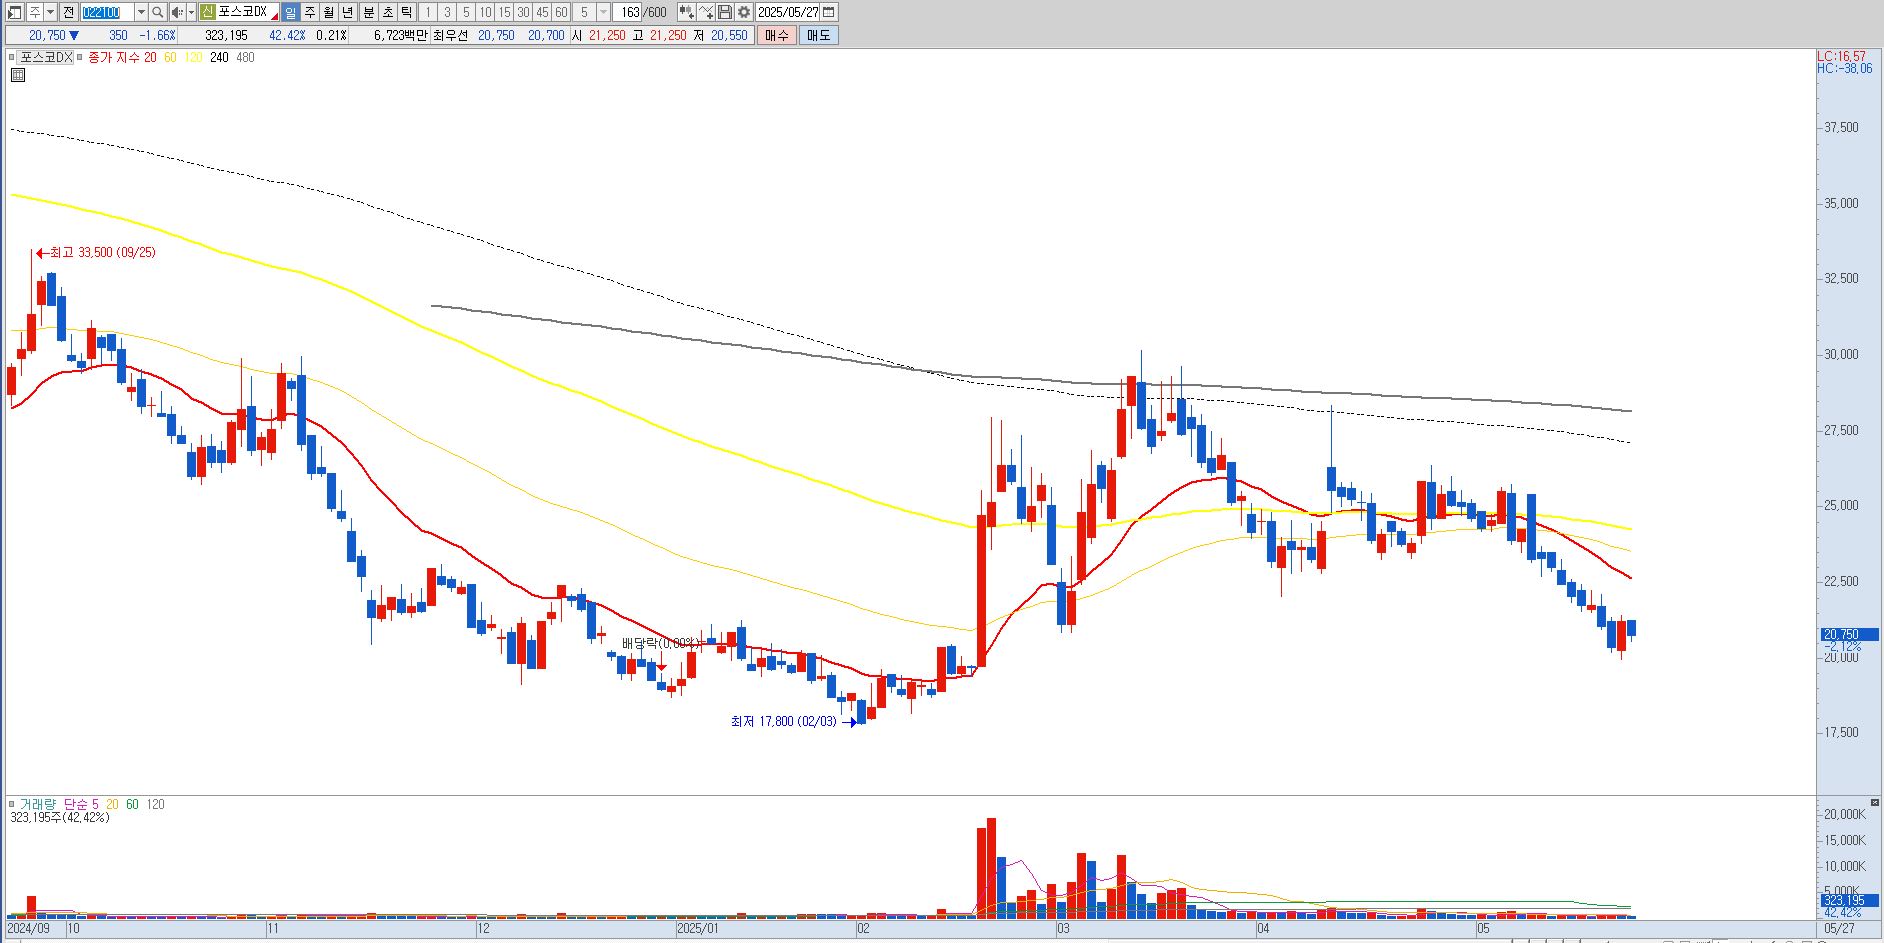Click the 전 button
This screenshot has height=943, width=1884.
pyautogui.click(x=68, y=12)
